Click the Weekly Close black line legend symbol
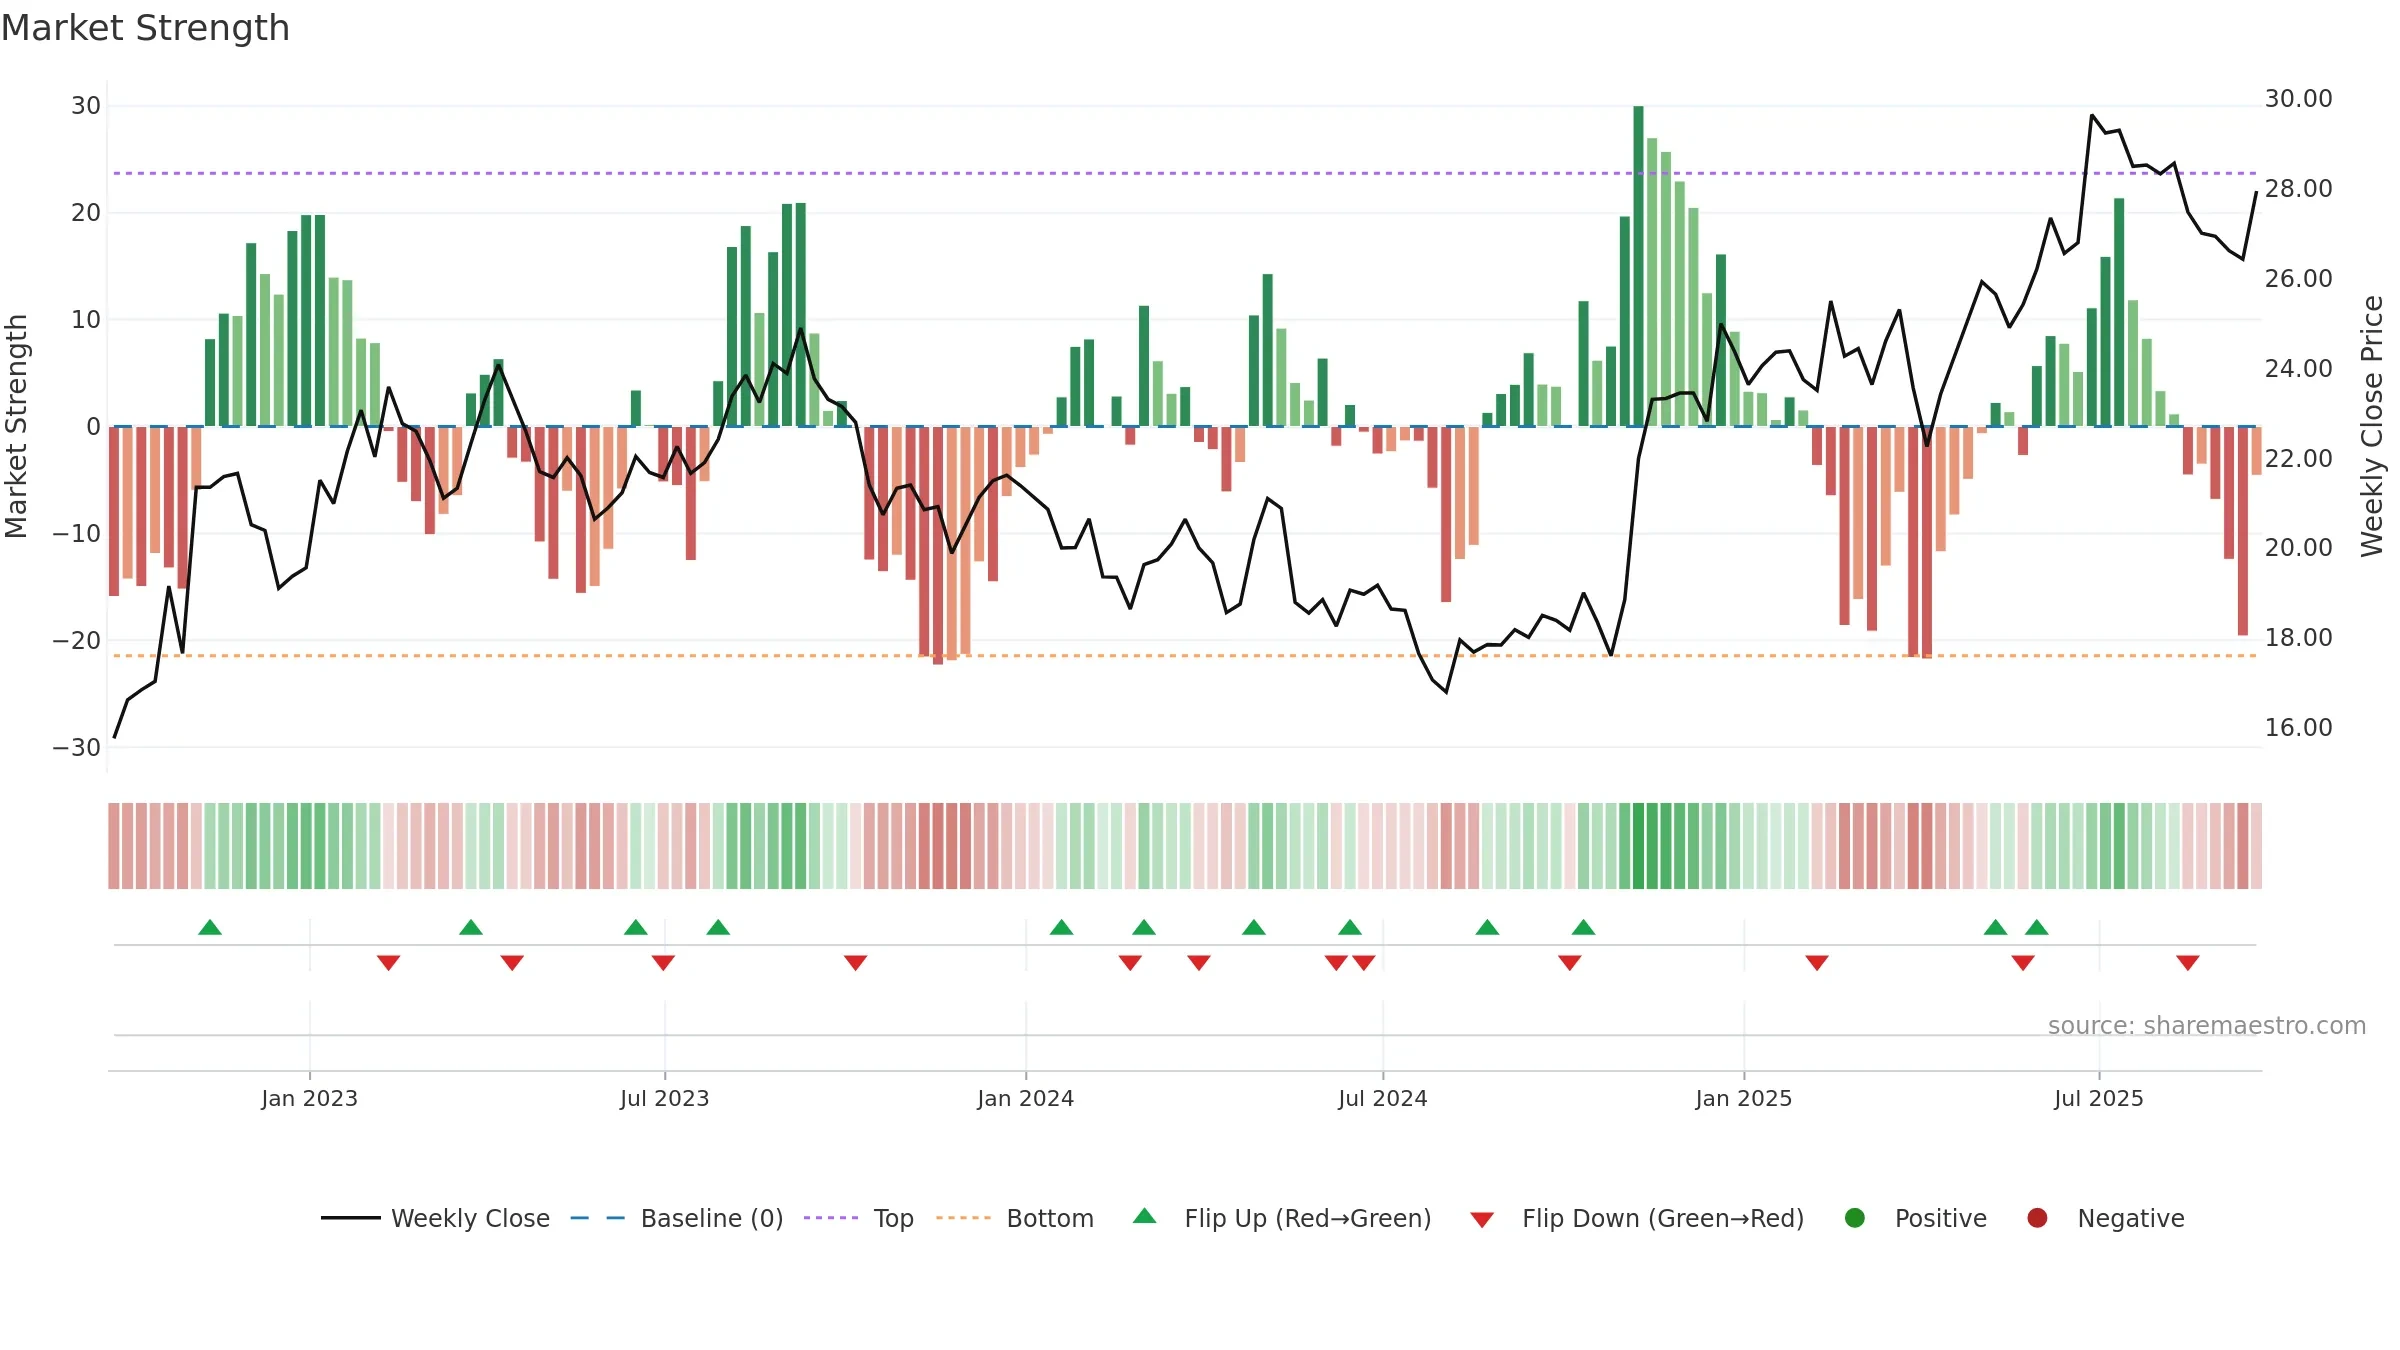The image size is (2400, 1350). (x=350, y=1218)
